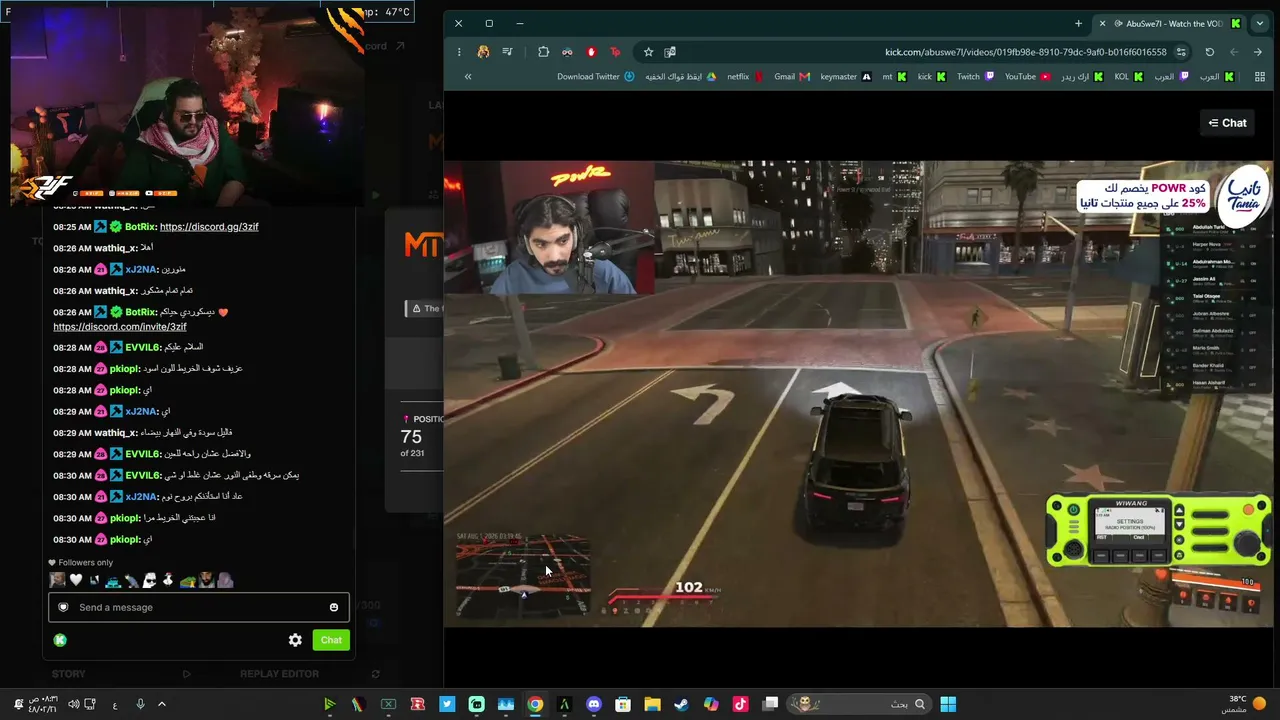Go forward in browser history

click(1234, 52)
